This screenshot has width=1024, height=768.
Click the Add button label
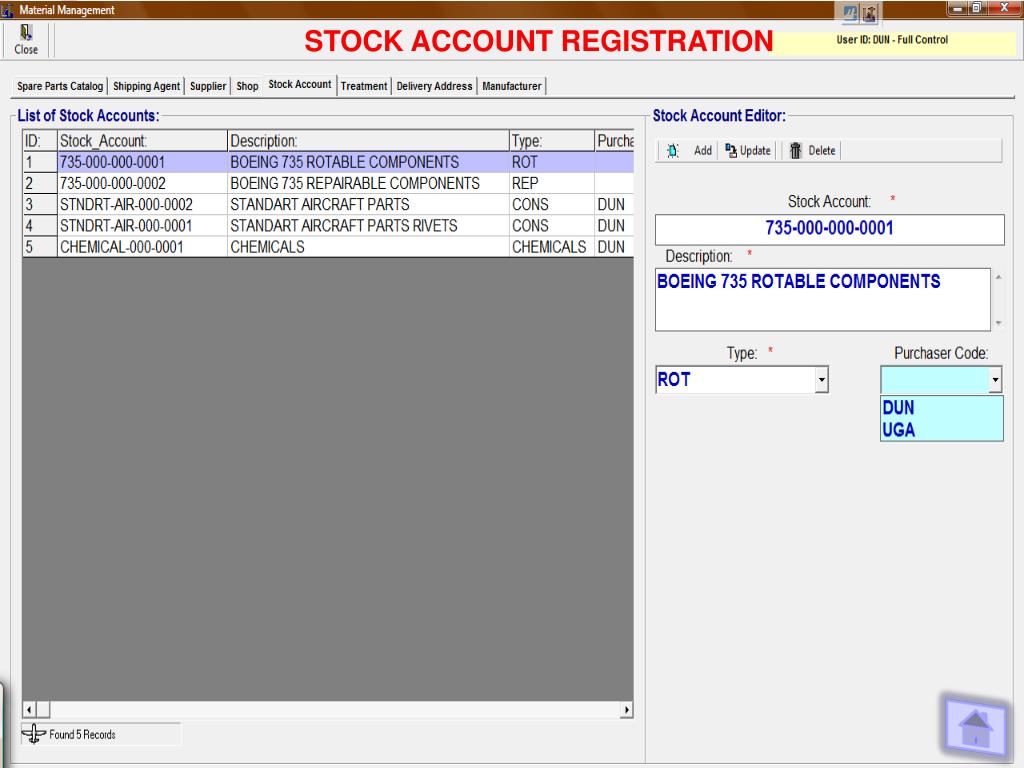click(703, 151)
